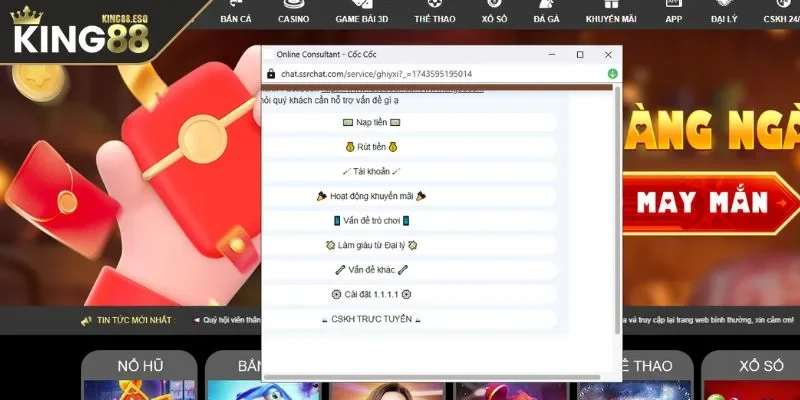Click the TIN TỨC MỚI NHẤT label
The image size is (800, 400).
[x=135, y=320]
